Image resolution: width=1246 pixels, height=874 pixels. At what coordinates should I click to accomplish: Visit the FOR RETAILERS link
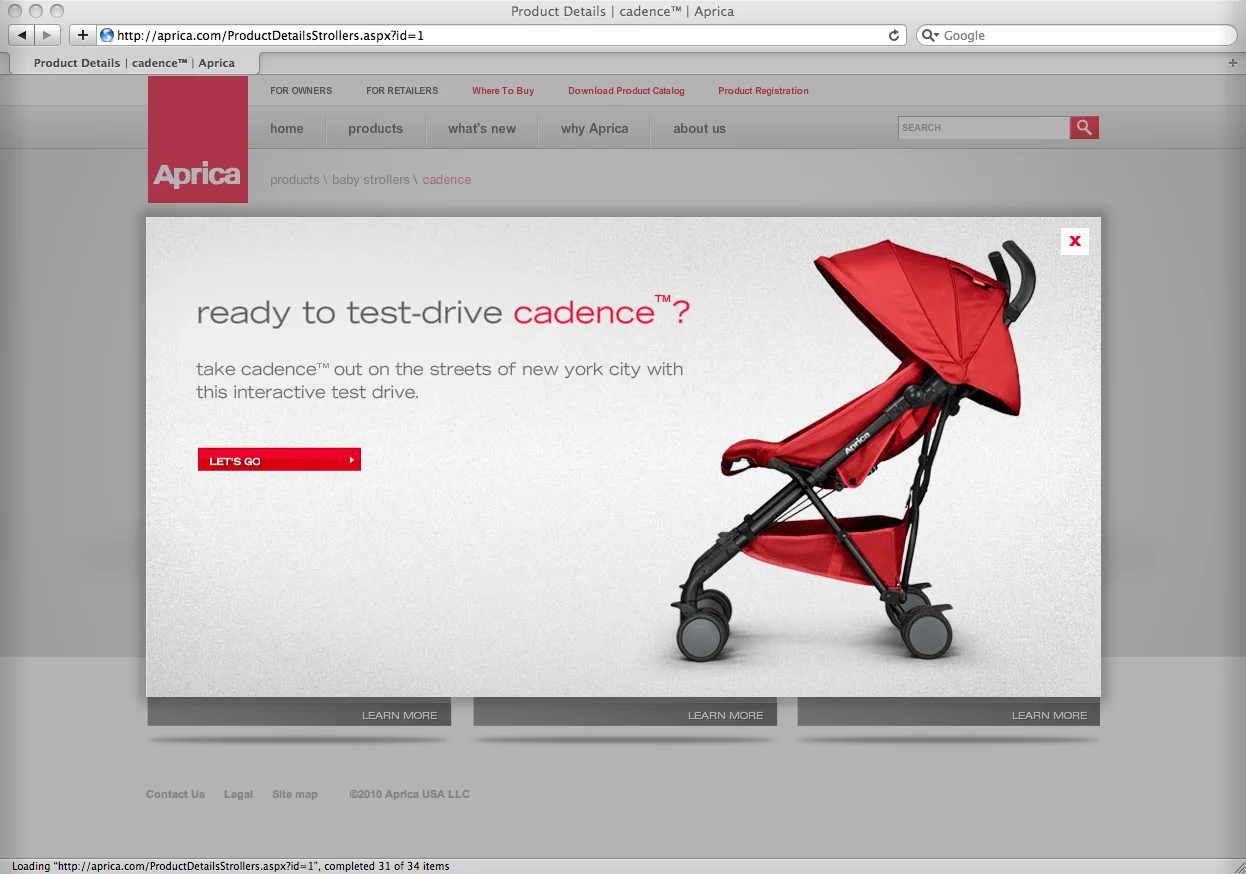[x=402, y=90]
